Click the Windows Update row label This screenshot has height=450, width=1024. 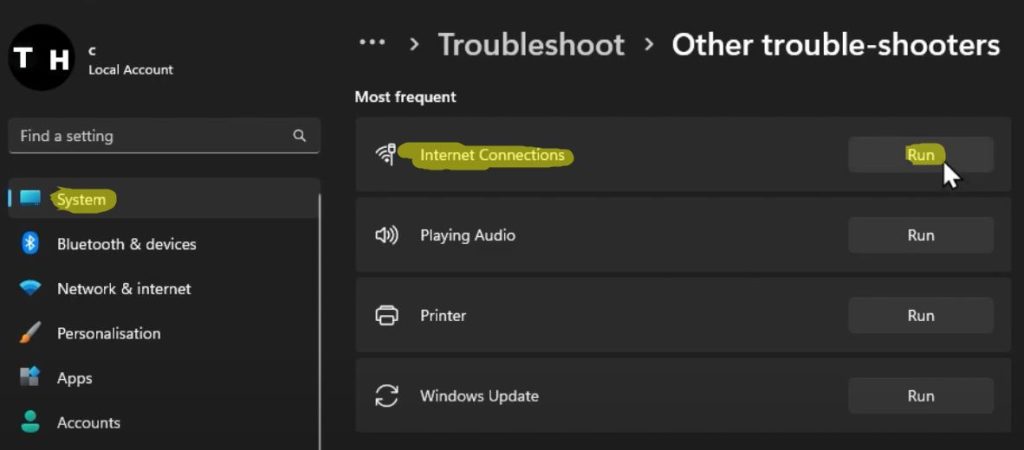coord(479,396)
